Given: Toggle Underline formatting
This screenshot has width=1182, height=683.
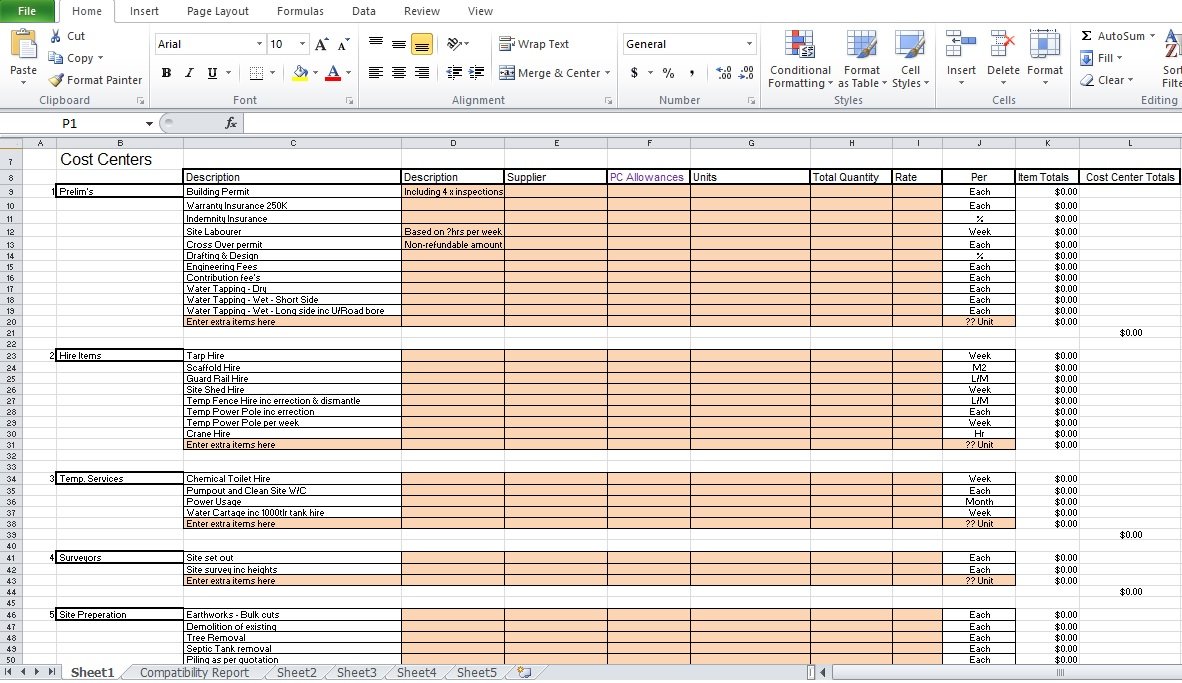Looking at the screenshot, I should coord(212,73).
